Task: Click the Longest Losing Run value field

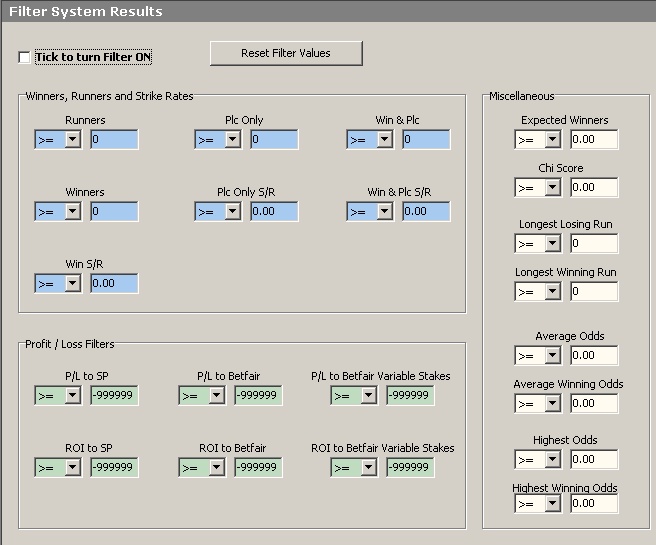Action: coord(594,244)
